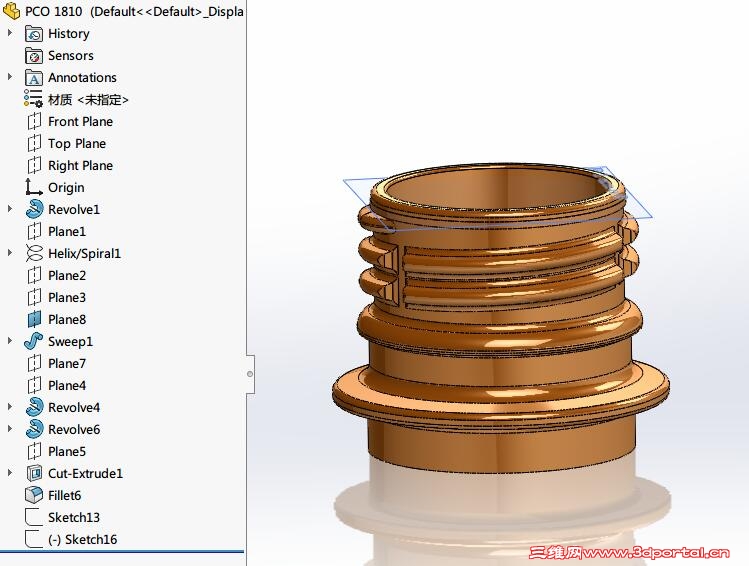The height and width of the screenshot is (566, 749).
Task: Click the bottle neck model in viewport
Action: coord(501,319)
